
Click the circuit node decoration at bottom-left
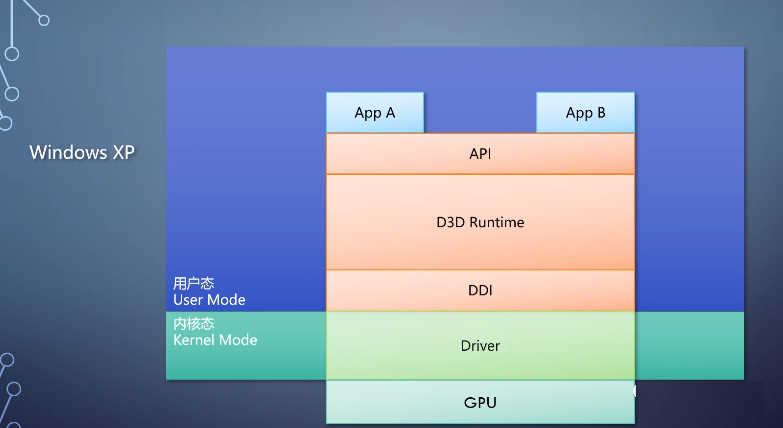tap(12, 389)
